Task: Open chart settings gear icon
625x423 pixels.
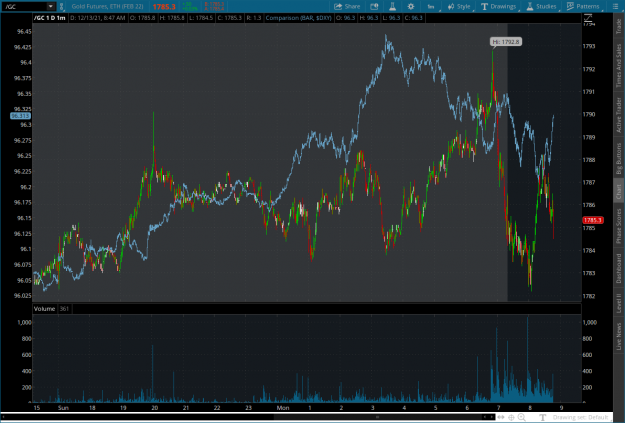Action: 411,6
